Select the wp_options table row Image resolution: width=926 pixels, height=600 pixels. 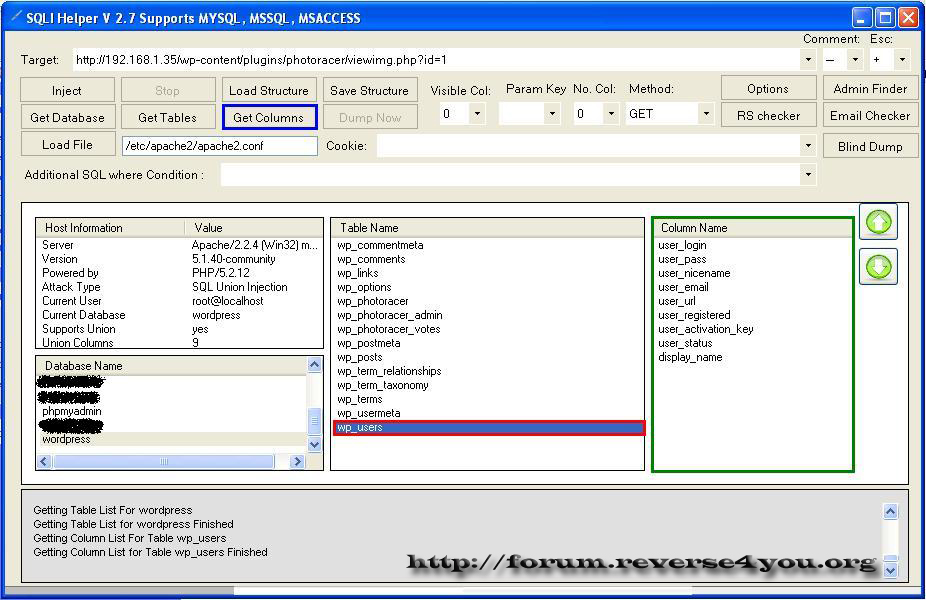(x=488, y=287)
